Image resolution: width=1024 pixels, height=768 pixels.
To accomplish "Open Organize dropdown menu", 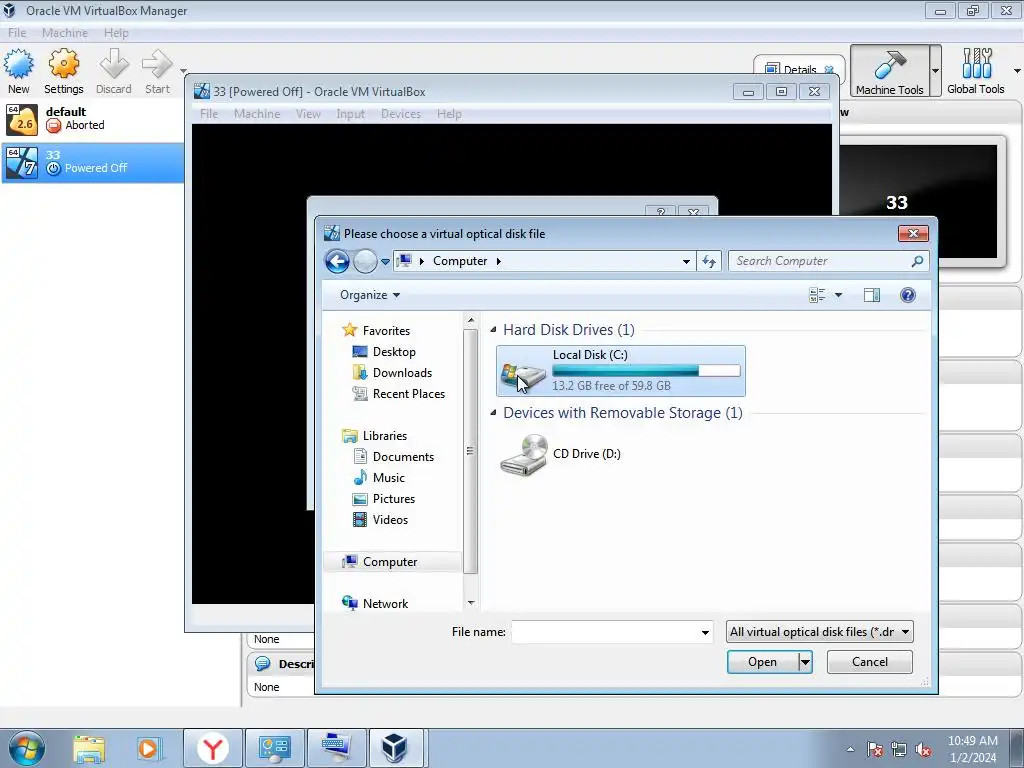I will 370,295.
